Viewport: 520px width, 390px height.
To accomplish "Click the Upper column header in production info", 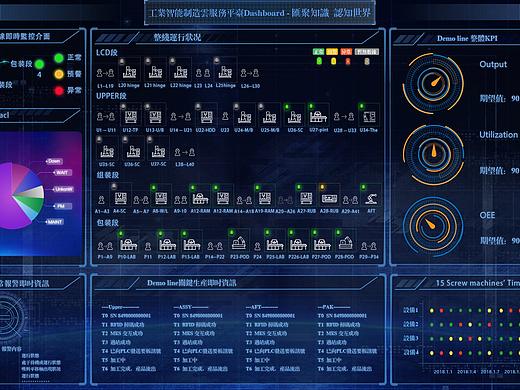I will (x=120, y=307).
